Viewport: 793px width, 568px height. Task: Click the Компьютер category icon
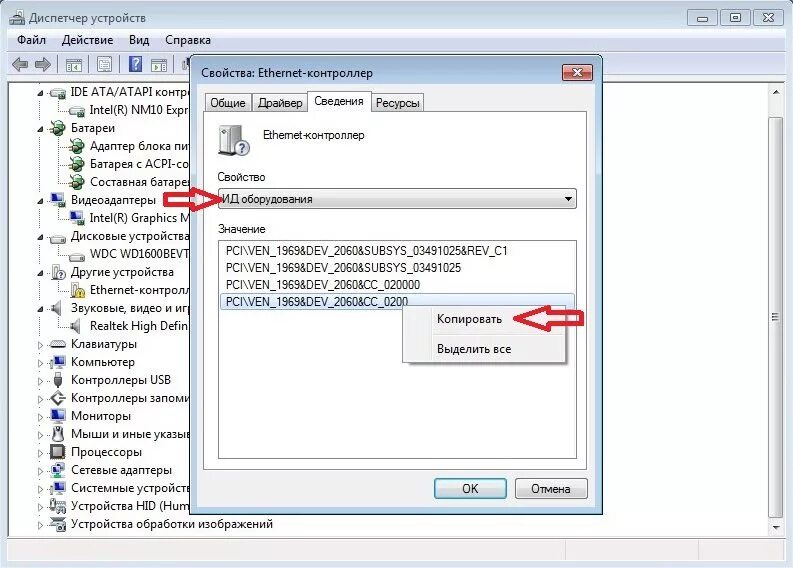tap(58, 362)
